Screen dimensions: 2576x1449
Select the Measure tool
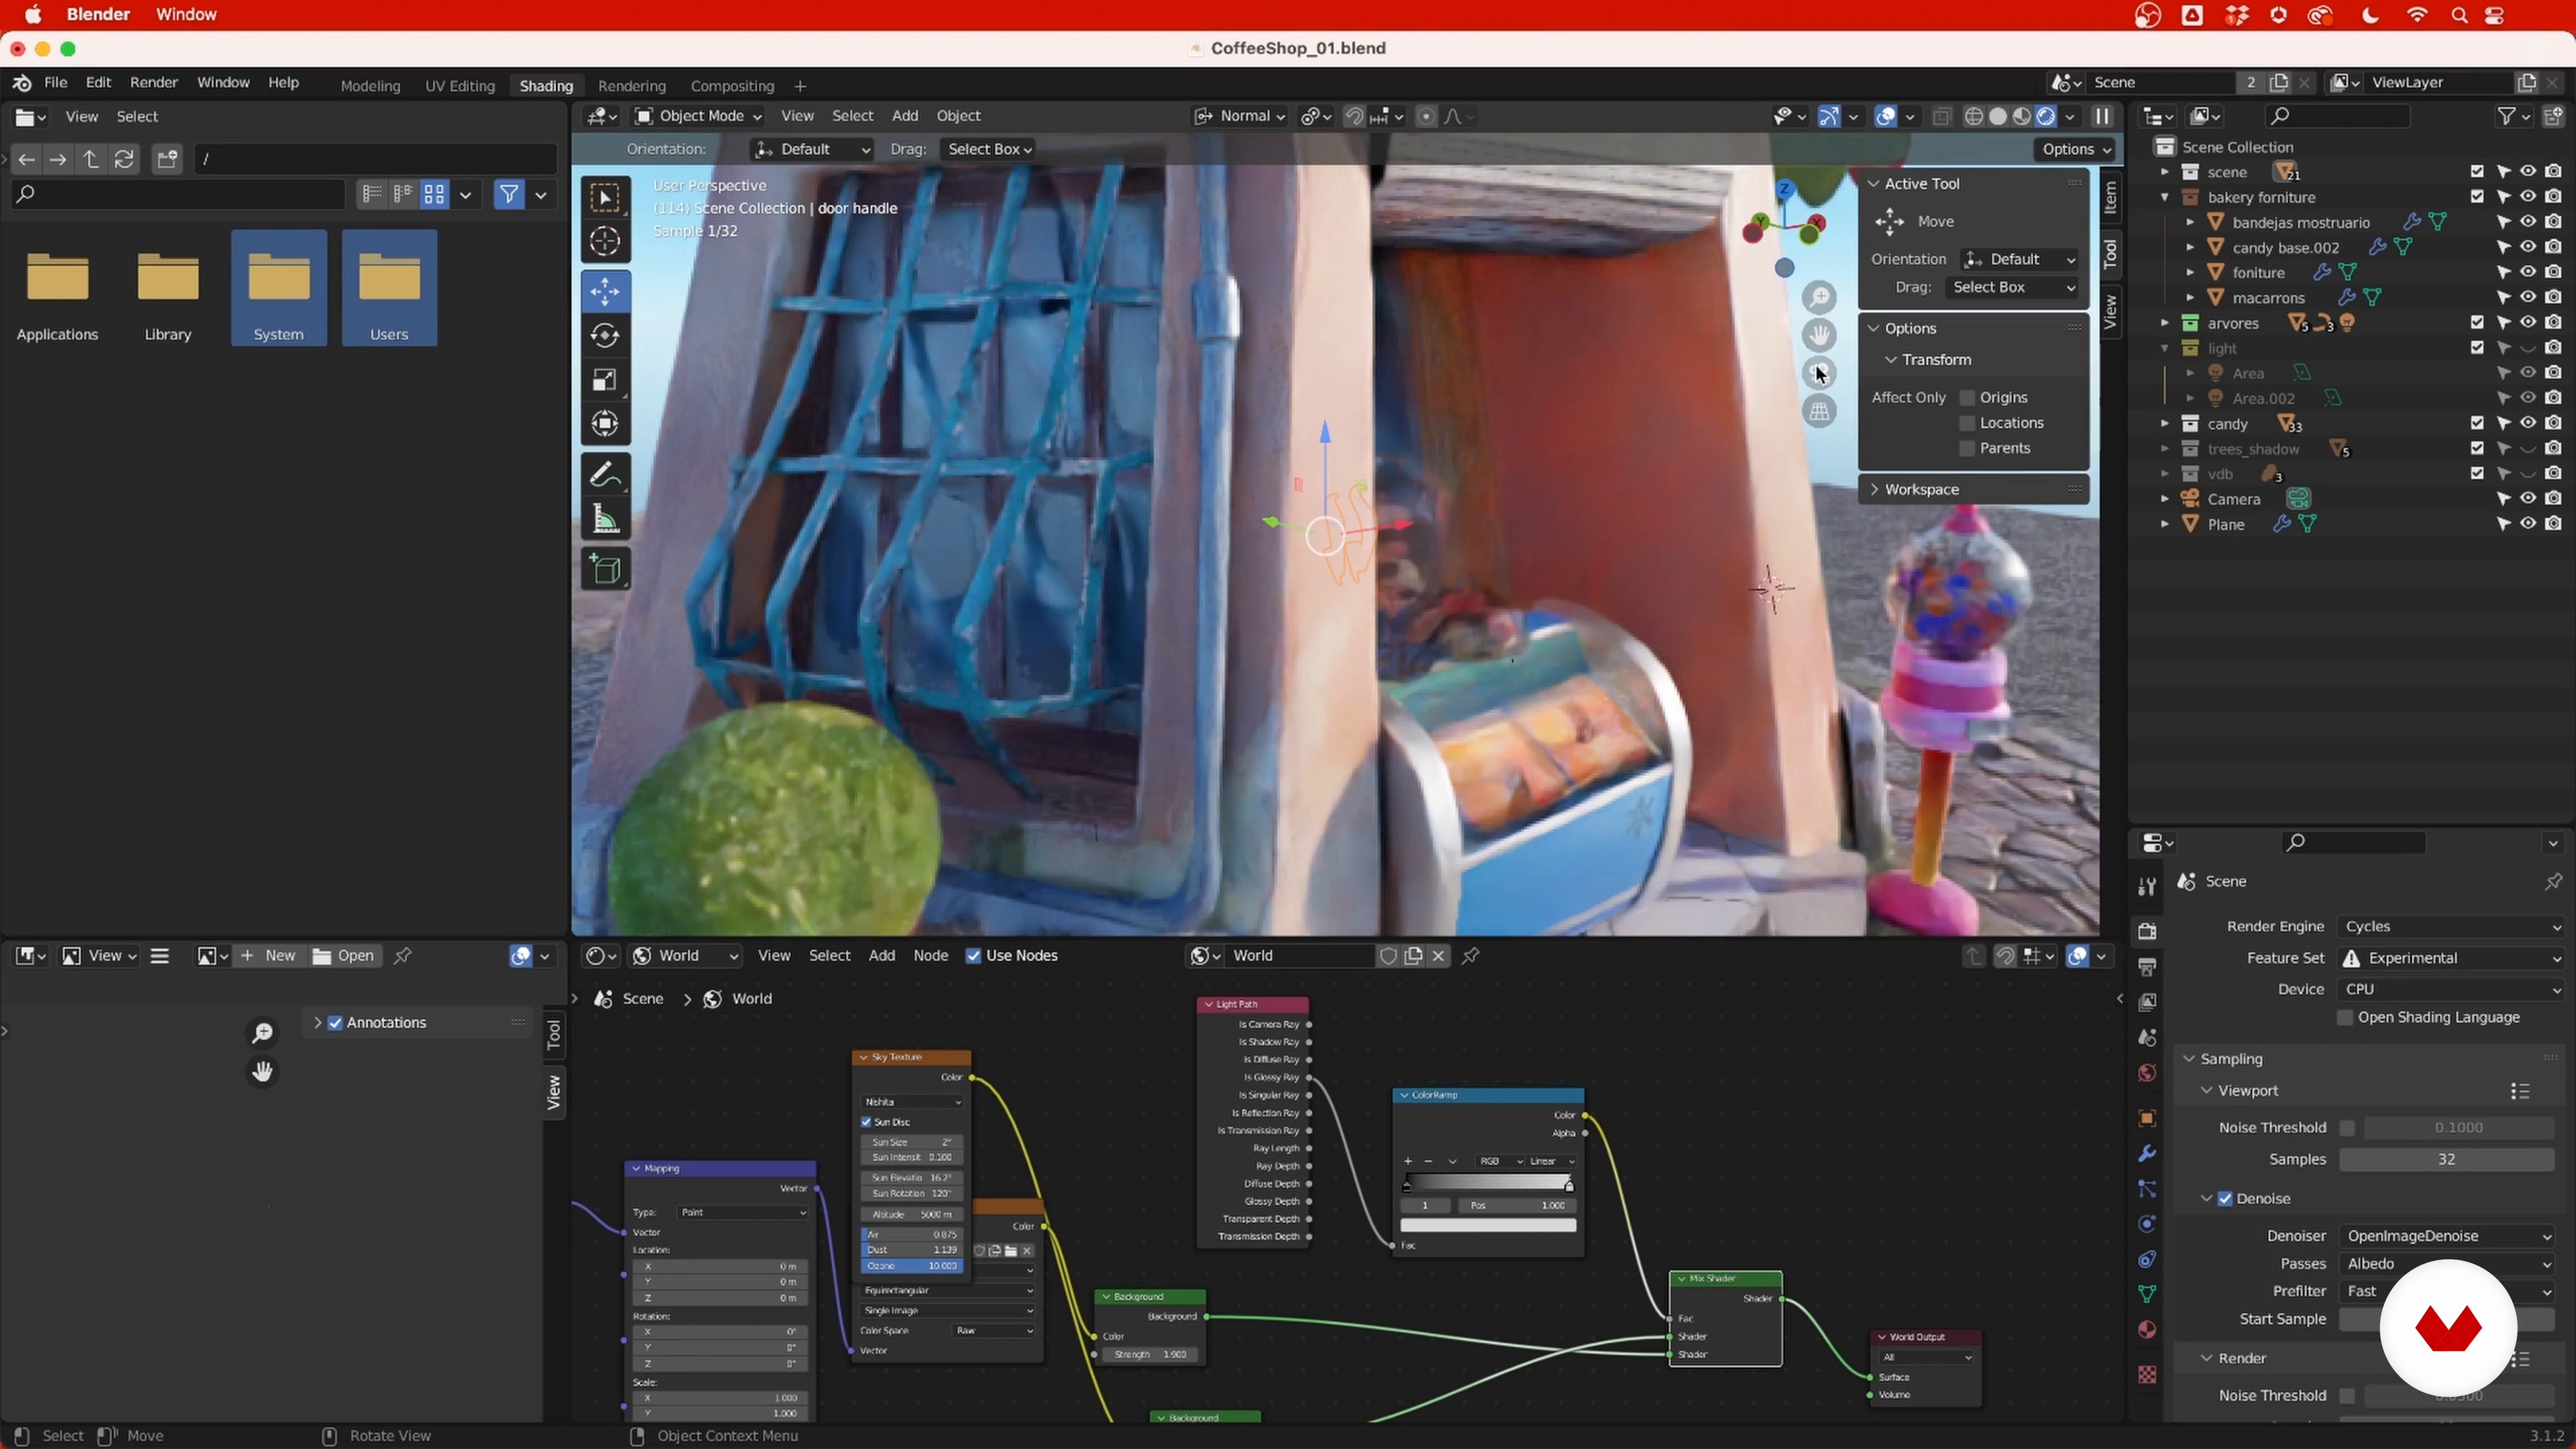(x=605, y=518)
